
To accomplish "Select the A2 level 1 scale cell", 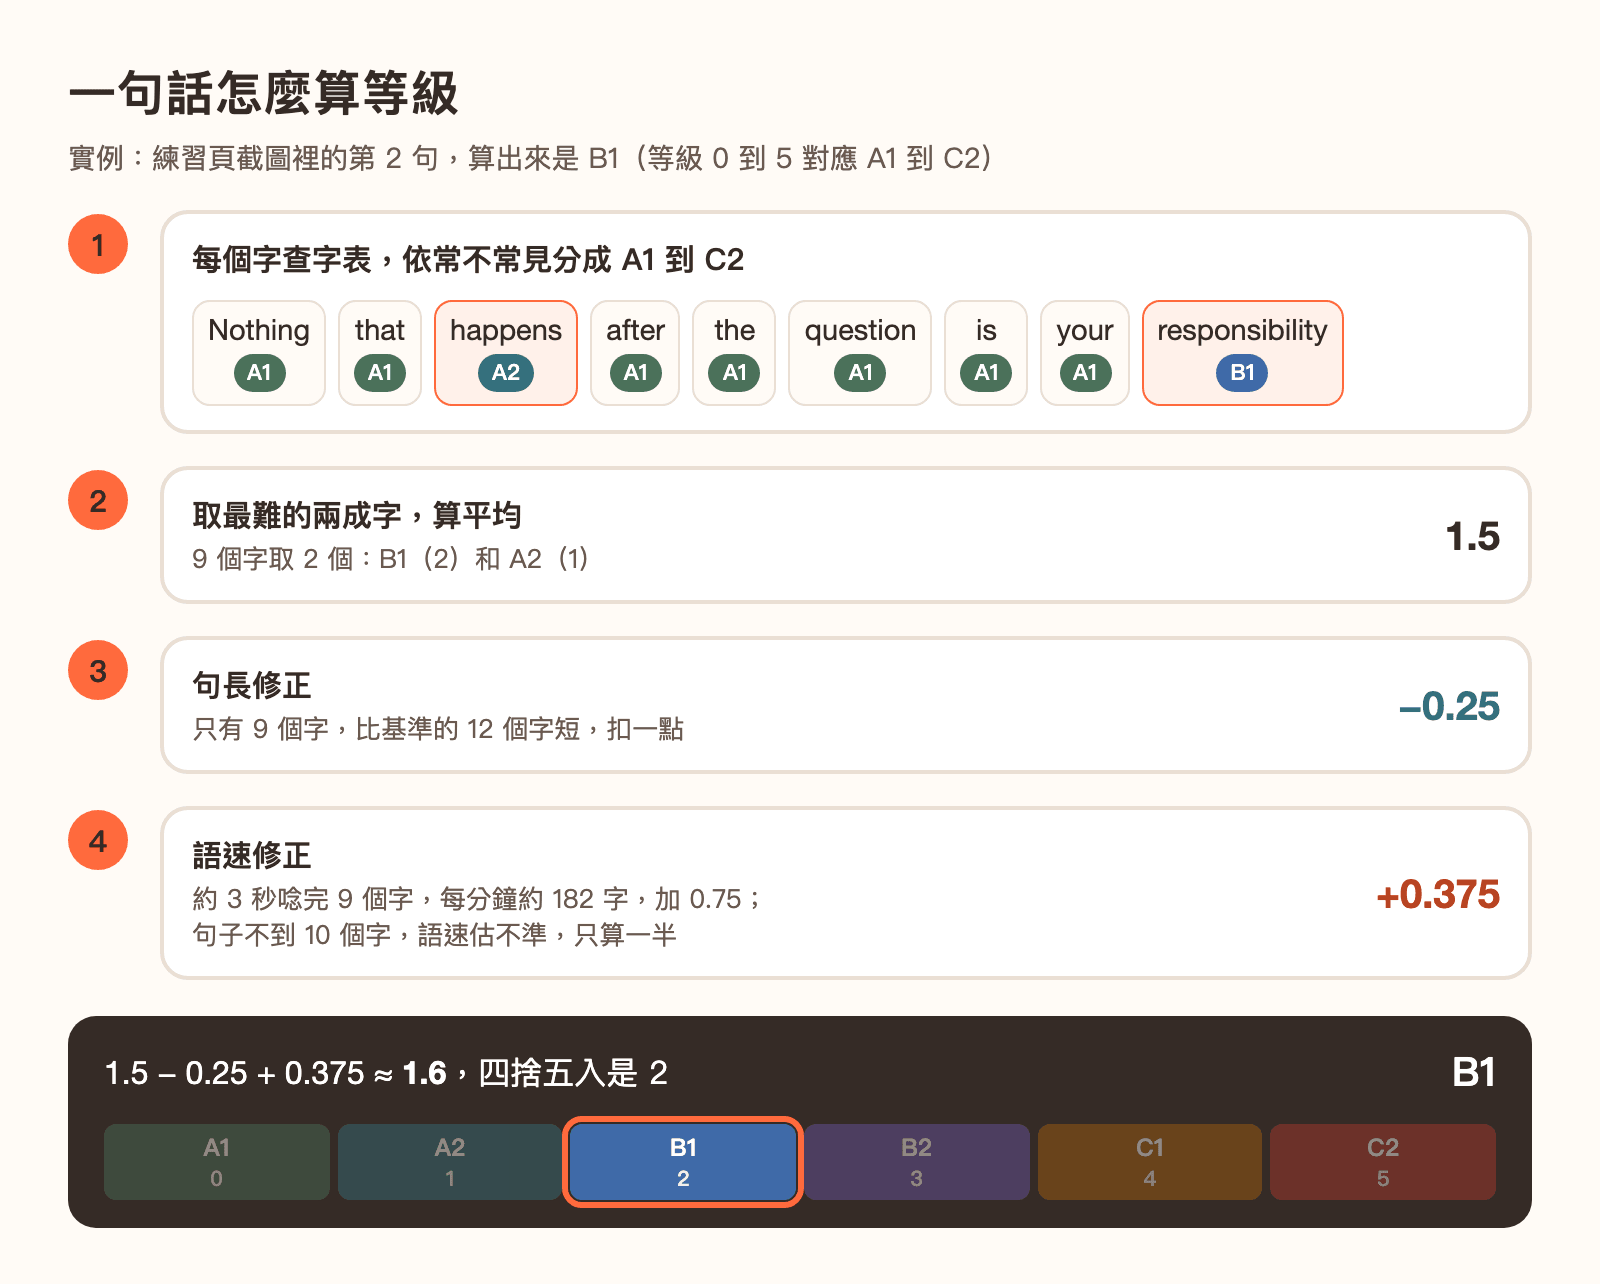I will pos(450,1162).
